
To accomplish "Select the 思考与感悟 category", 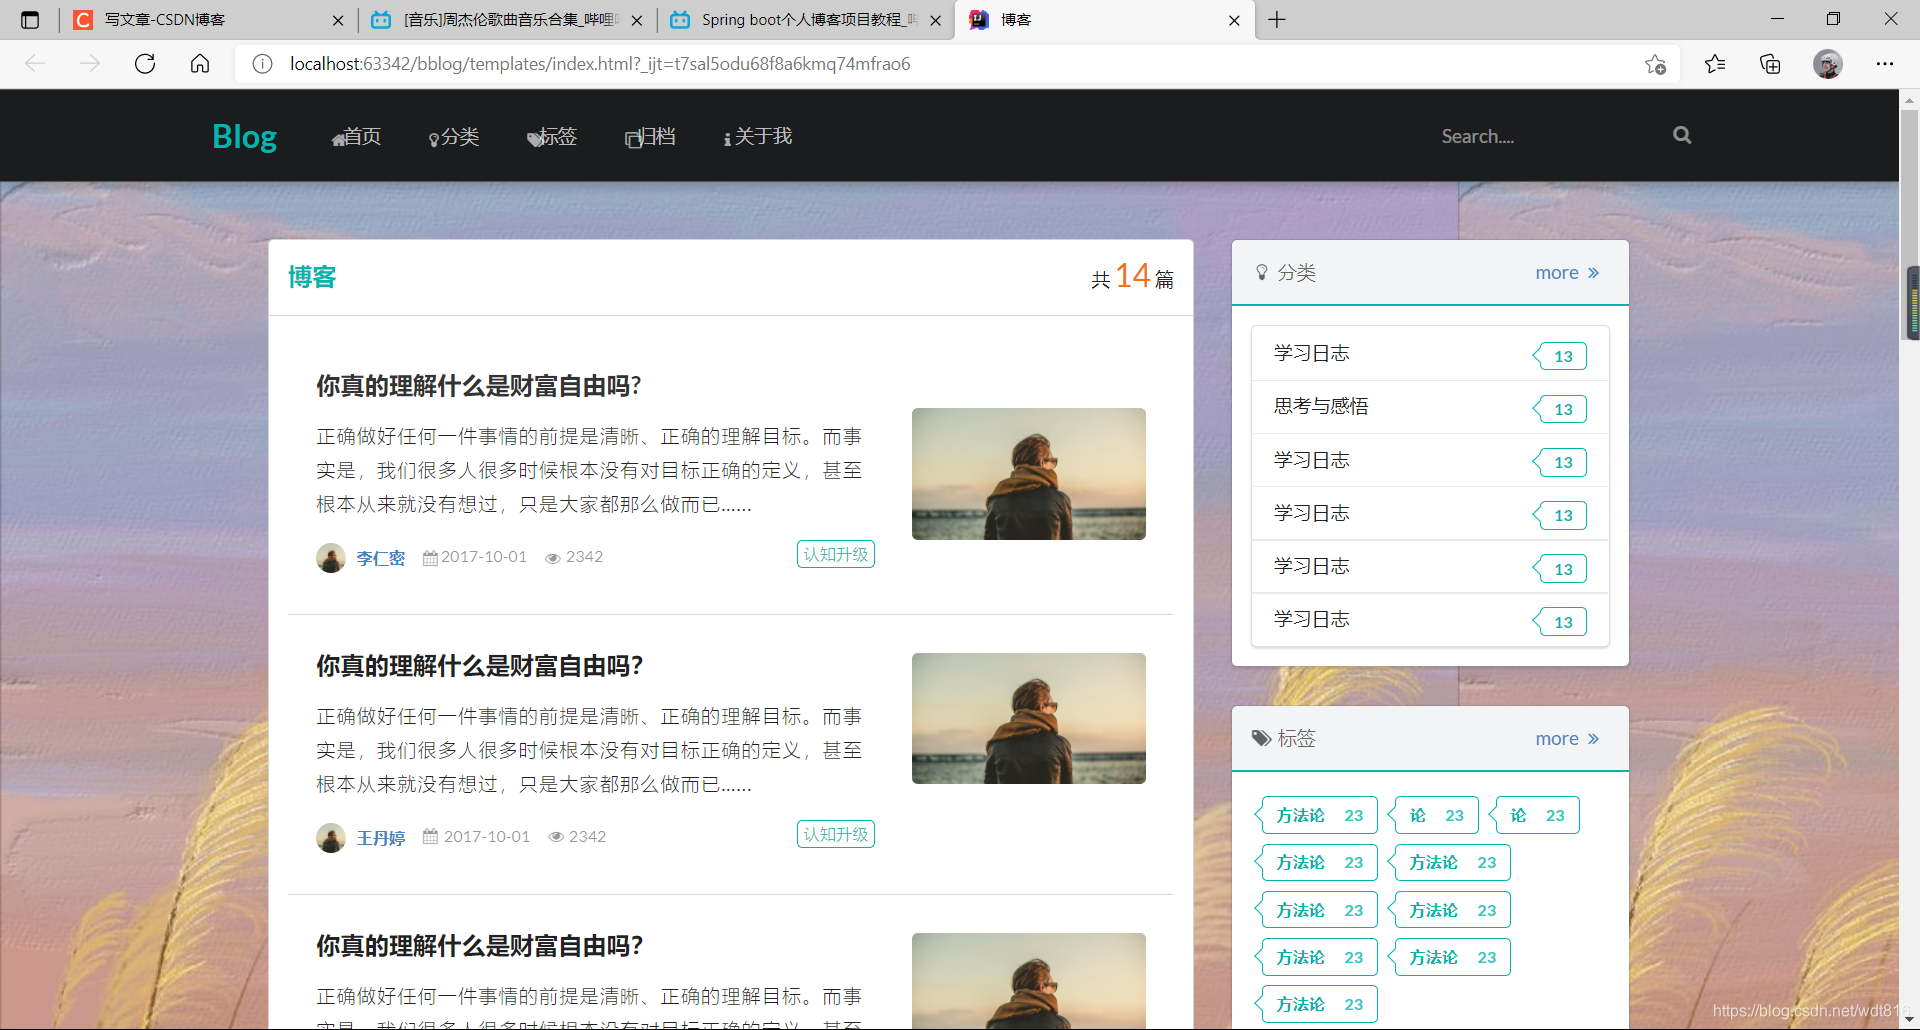I will 1430,406.
